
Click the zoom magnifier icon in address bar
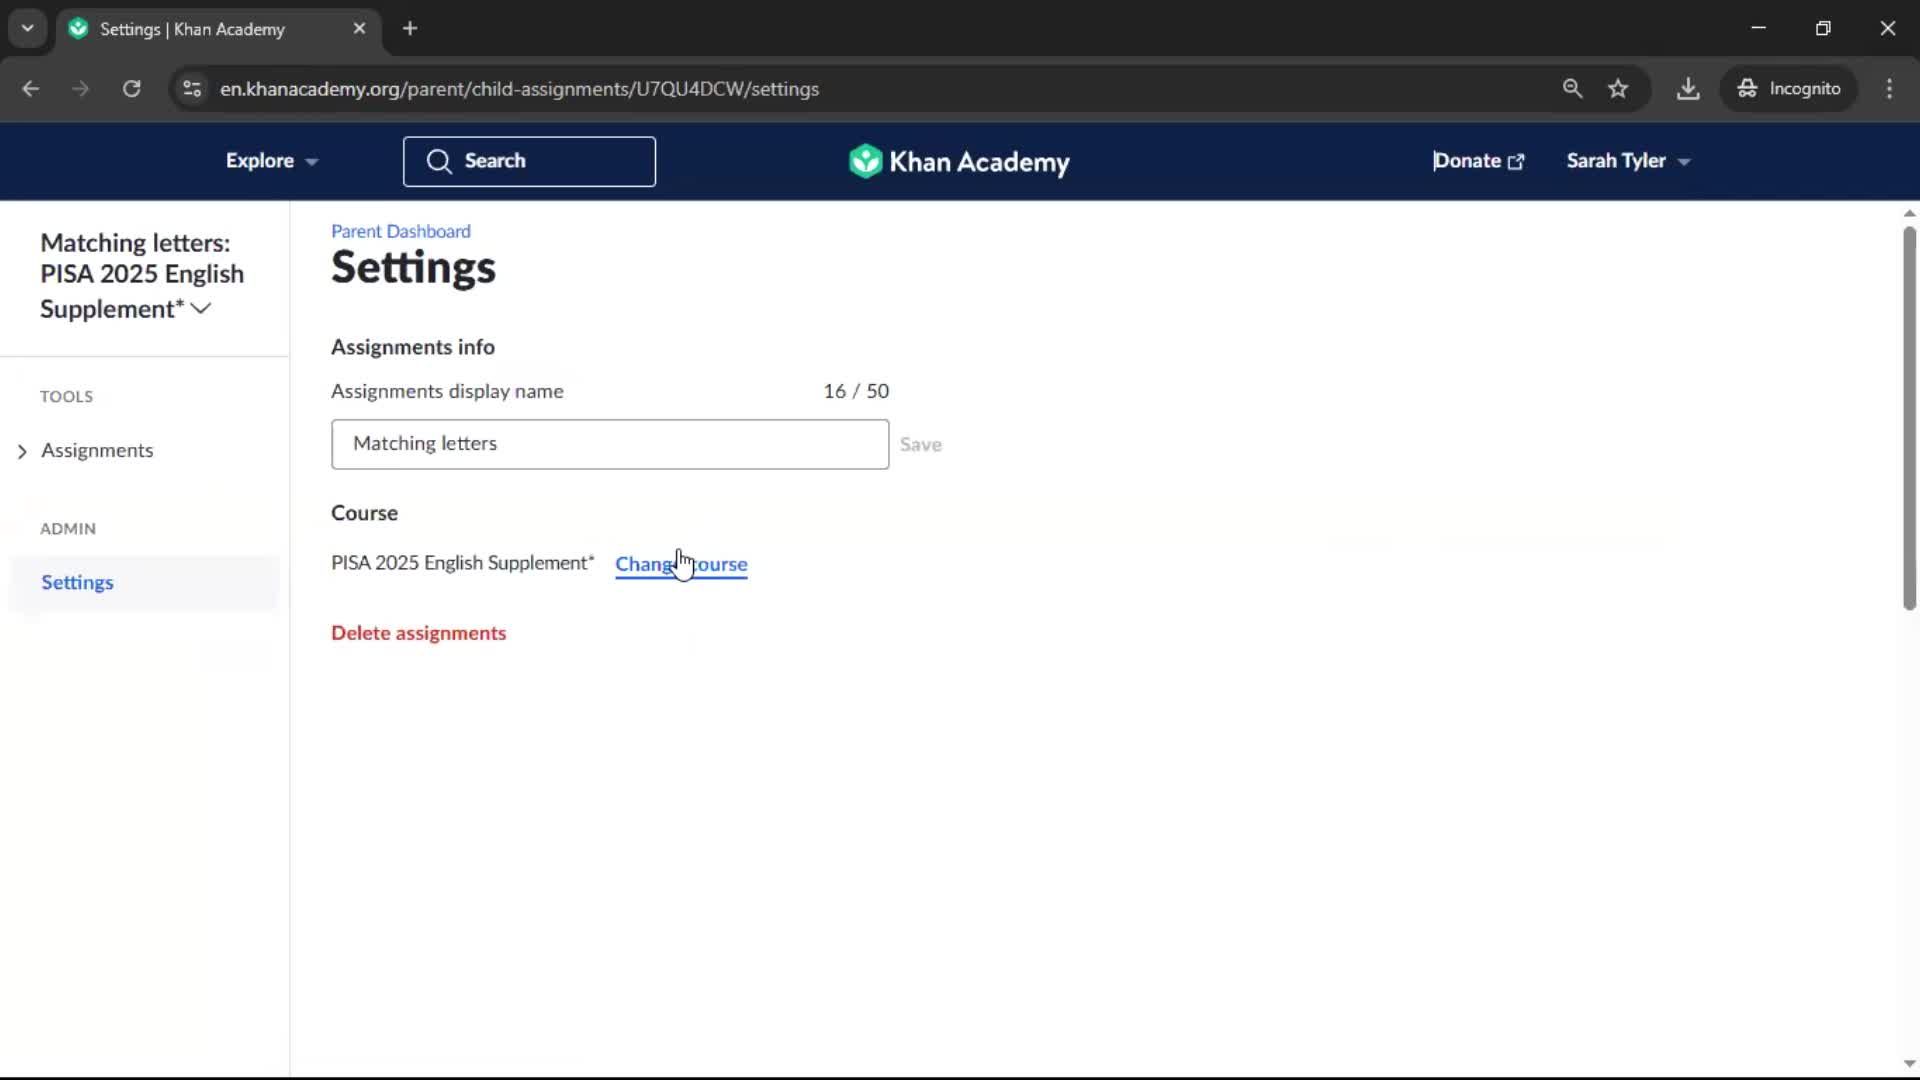point(1572,89)
